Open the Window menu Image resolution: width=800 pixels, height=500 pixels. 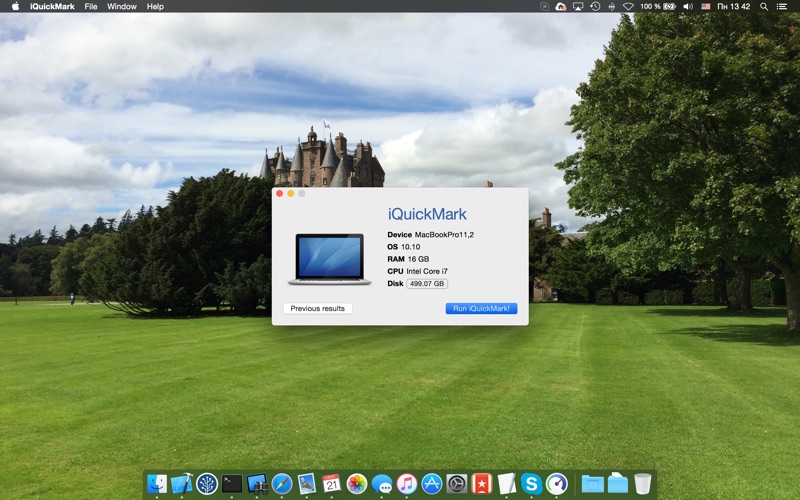(x=121, y=6)
